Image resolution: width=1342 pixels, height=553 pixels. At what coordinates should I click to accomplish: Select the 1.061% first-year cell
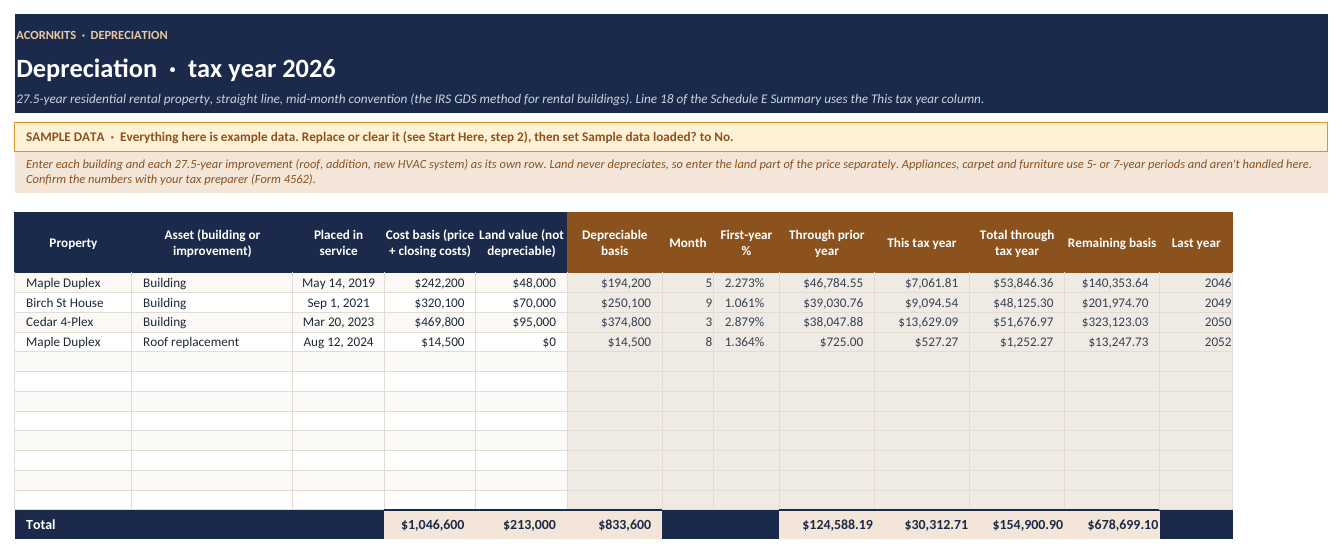coord(746,303)
